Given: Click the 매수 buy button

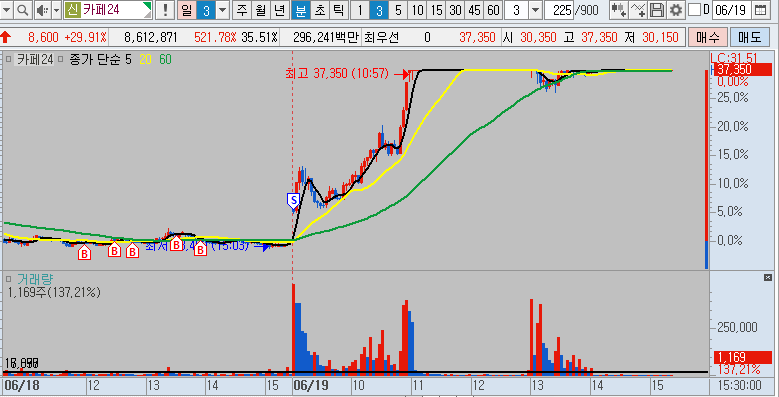Looking at the screenshot, I should [x=707, y=37].
